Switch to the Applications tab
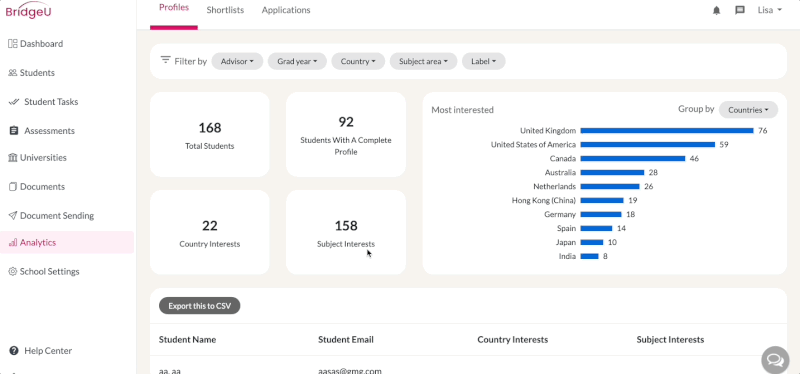This screenshot has height=374, width=800. [x=286, y=10]
